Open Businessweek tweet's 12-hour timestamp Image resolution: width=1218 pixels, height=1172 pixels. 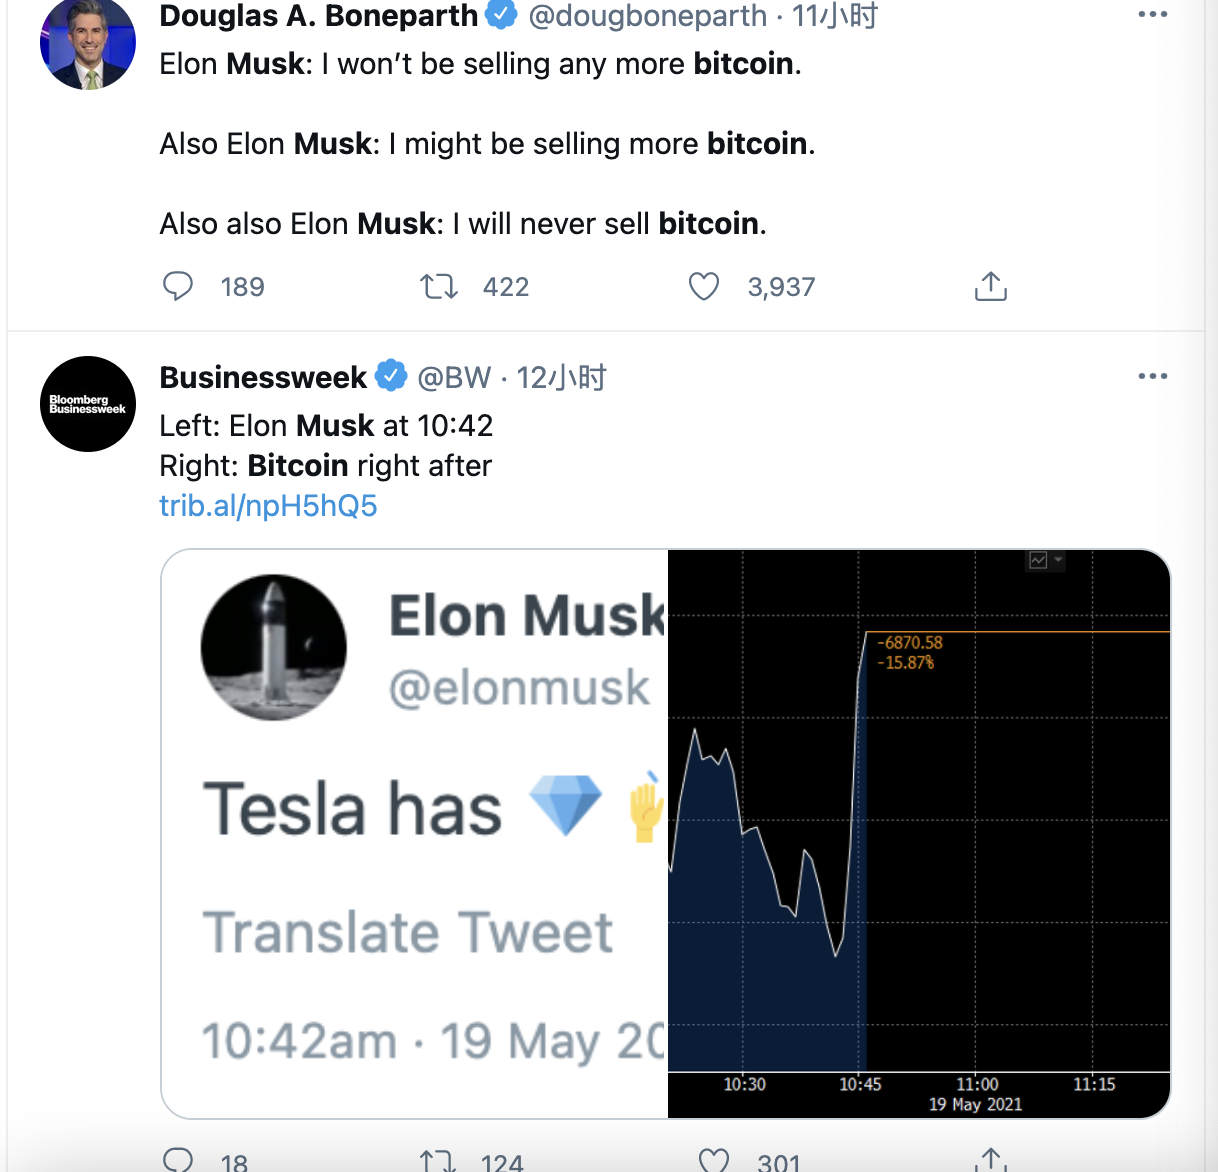[561, 377]
